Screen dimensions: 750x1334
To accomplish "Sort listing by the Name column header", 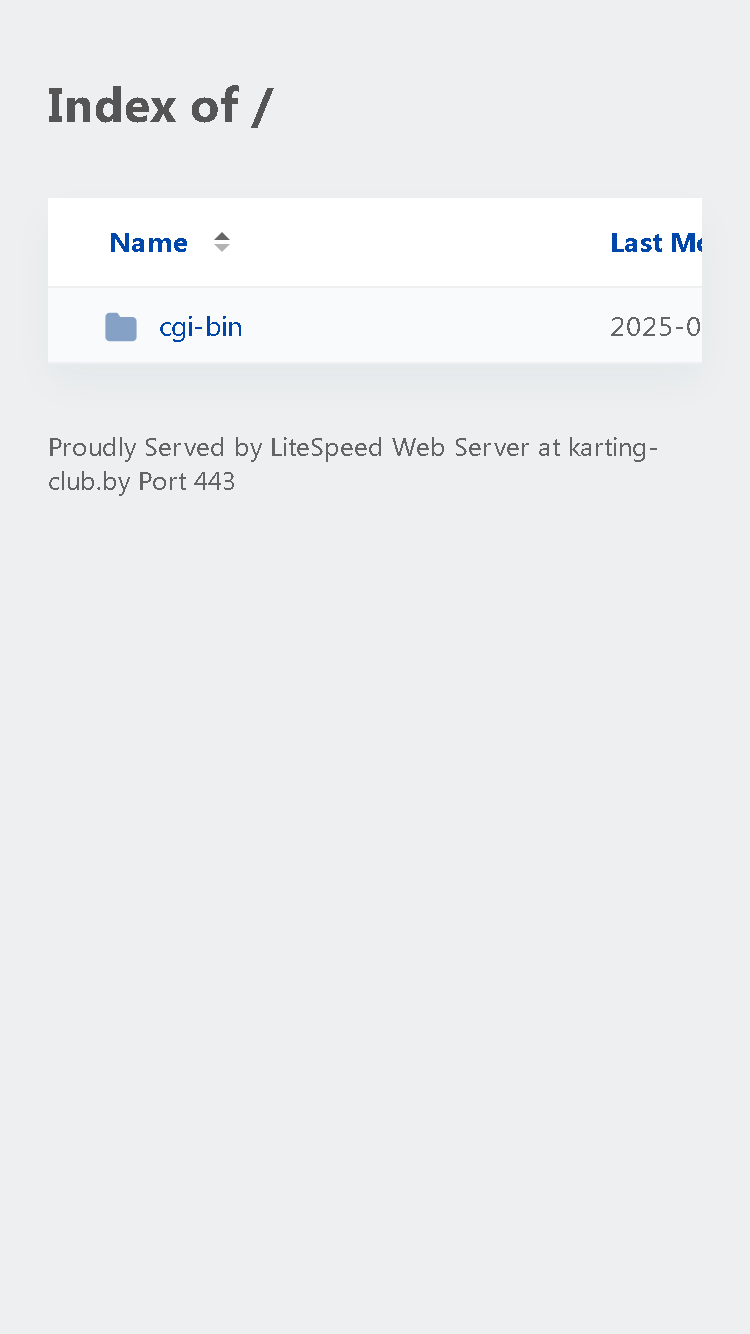I will coord(148,242).
